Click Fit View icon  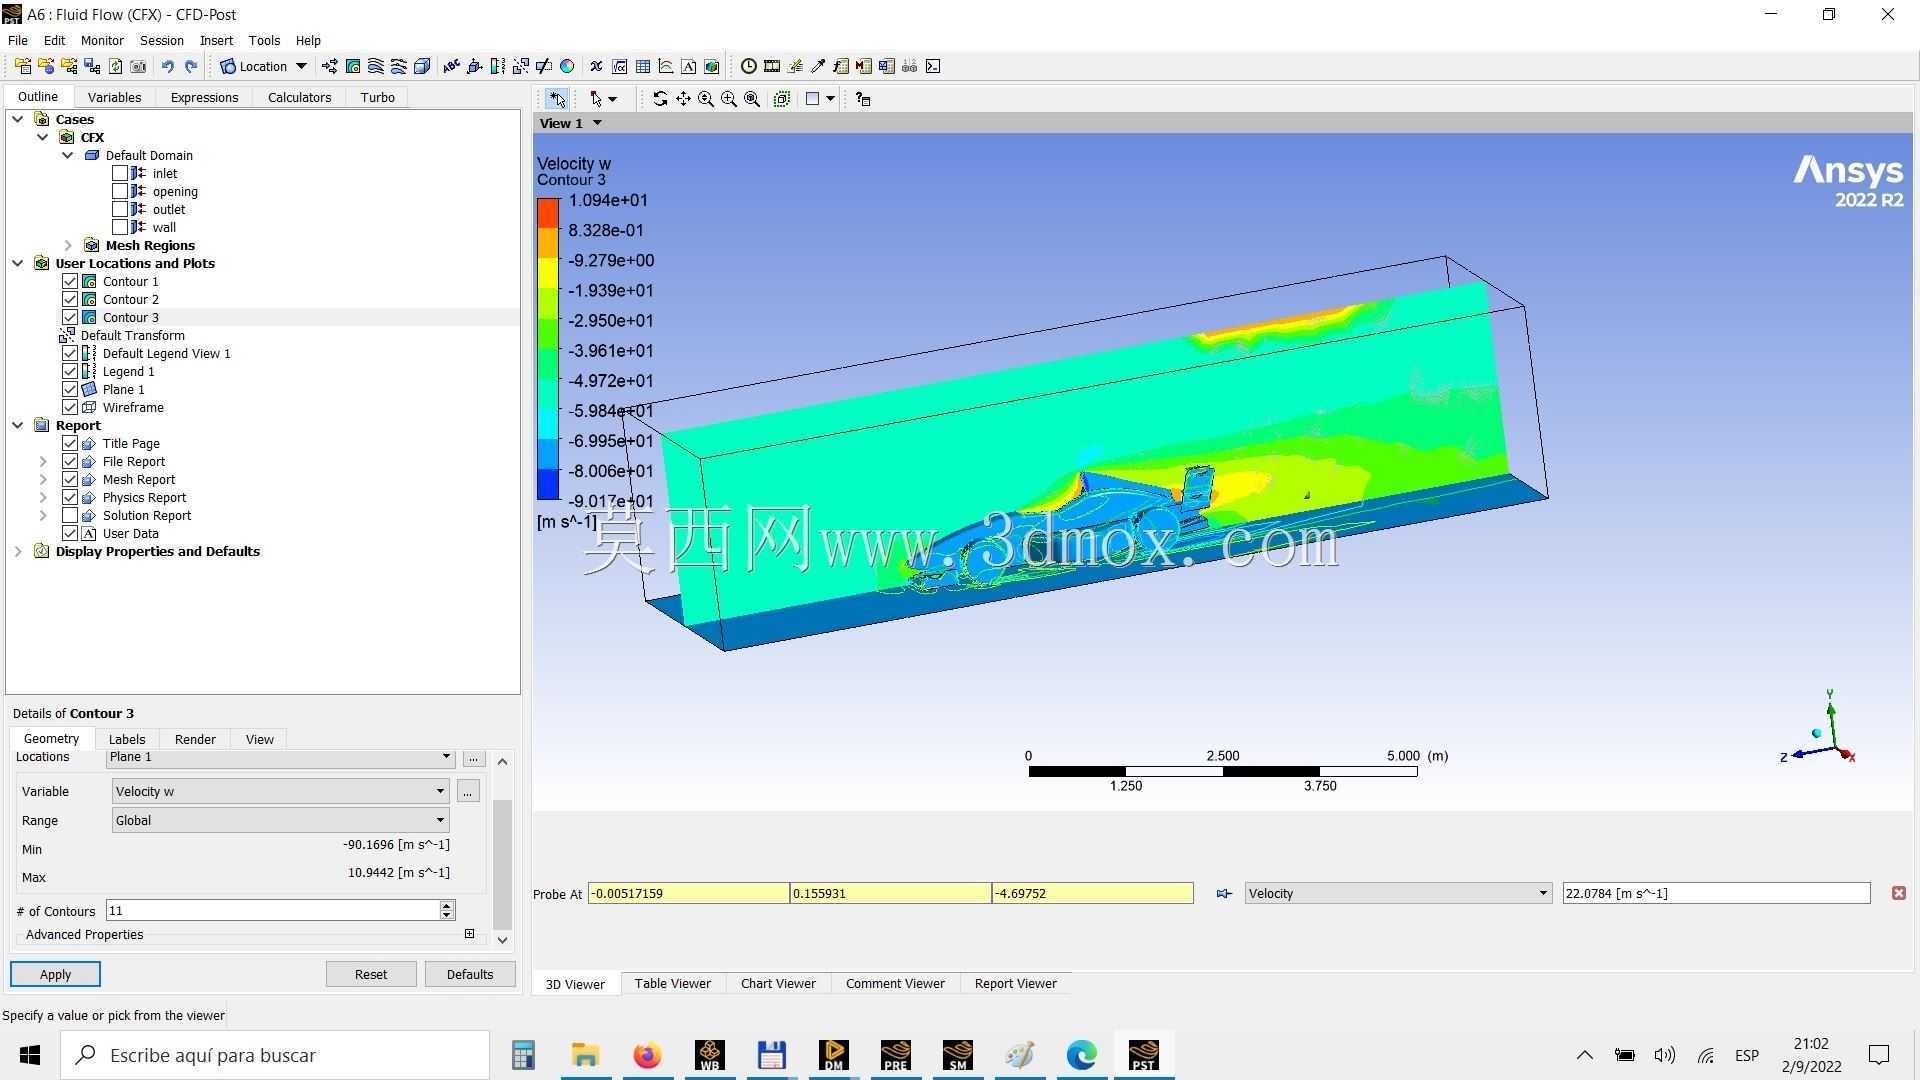point(752,99)
